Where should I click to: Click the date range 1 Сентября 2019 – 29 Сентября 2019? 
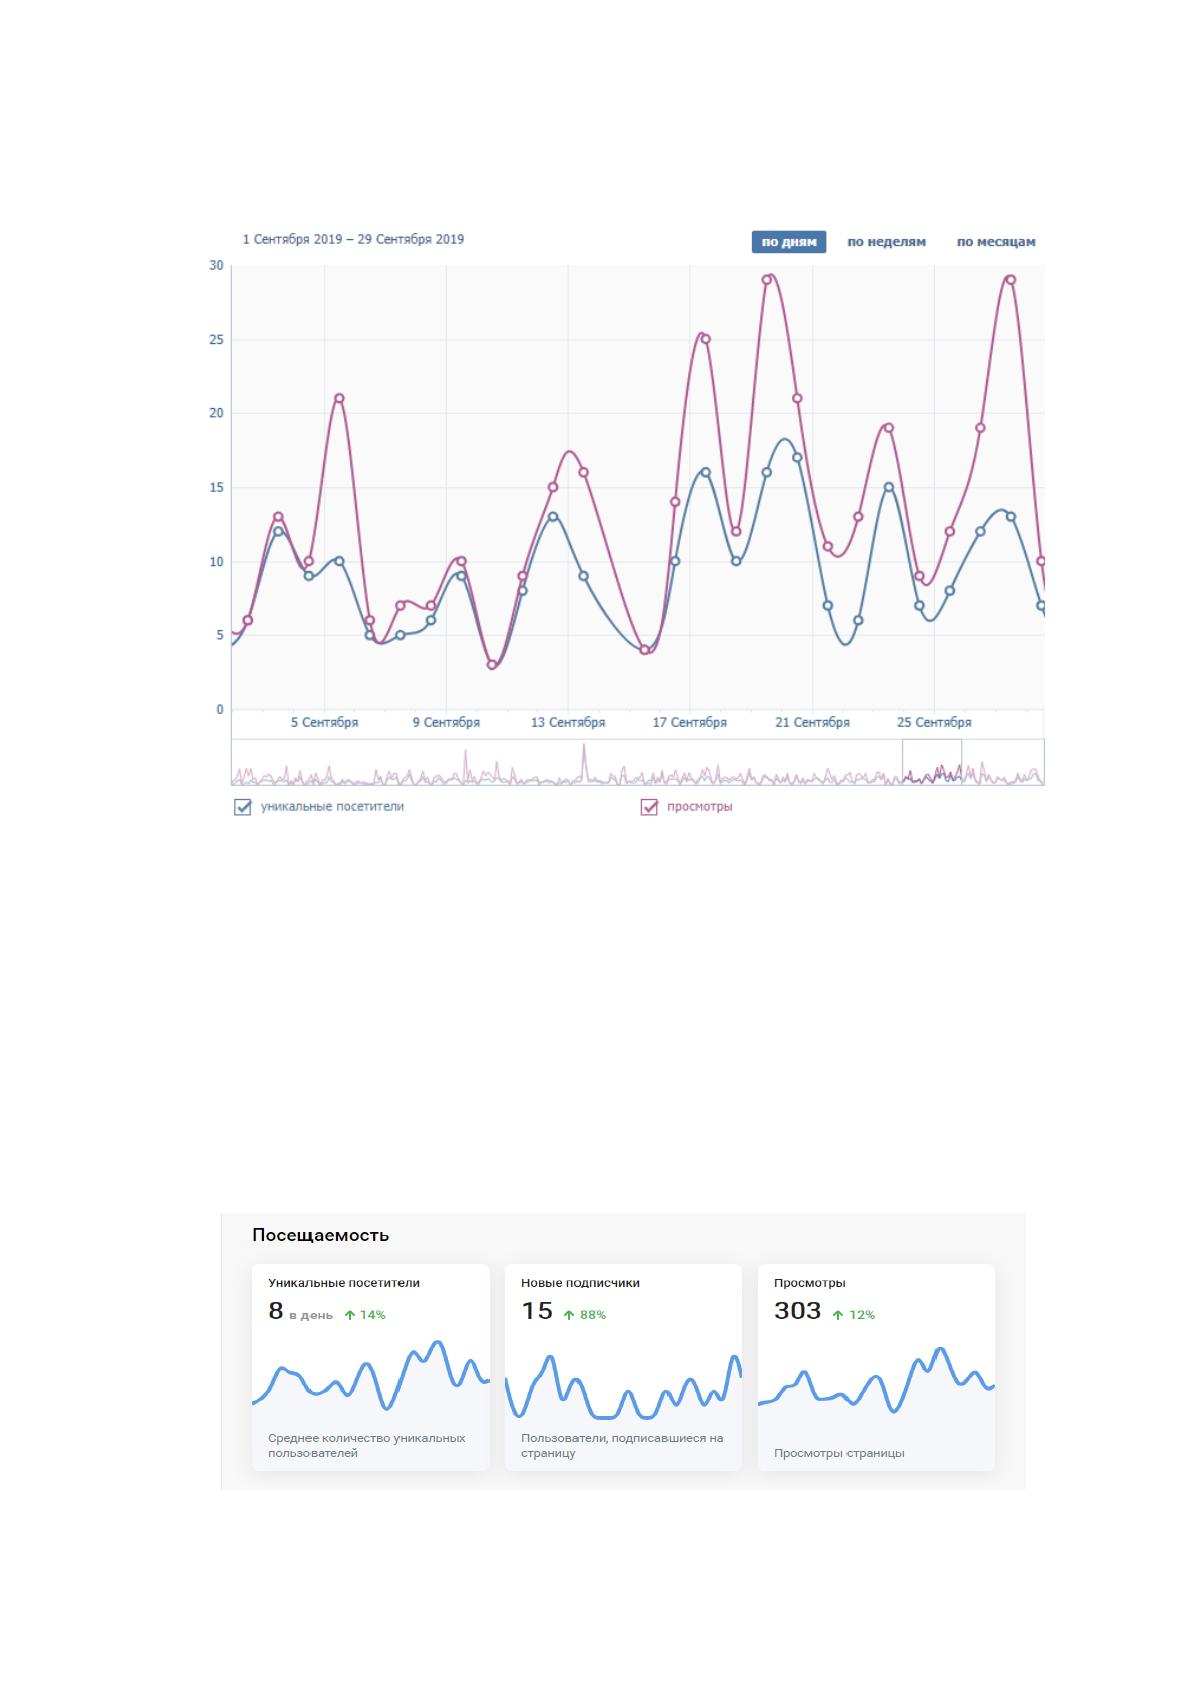353,240
